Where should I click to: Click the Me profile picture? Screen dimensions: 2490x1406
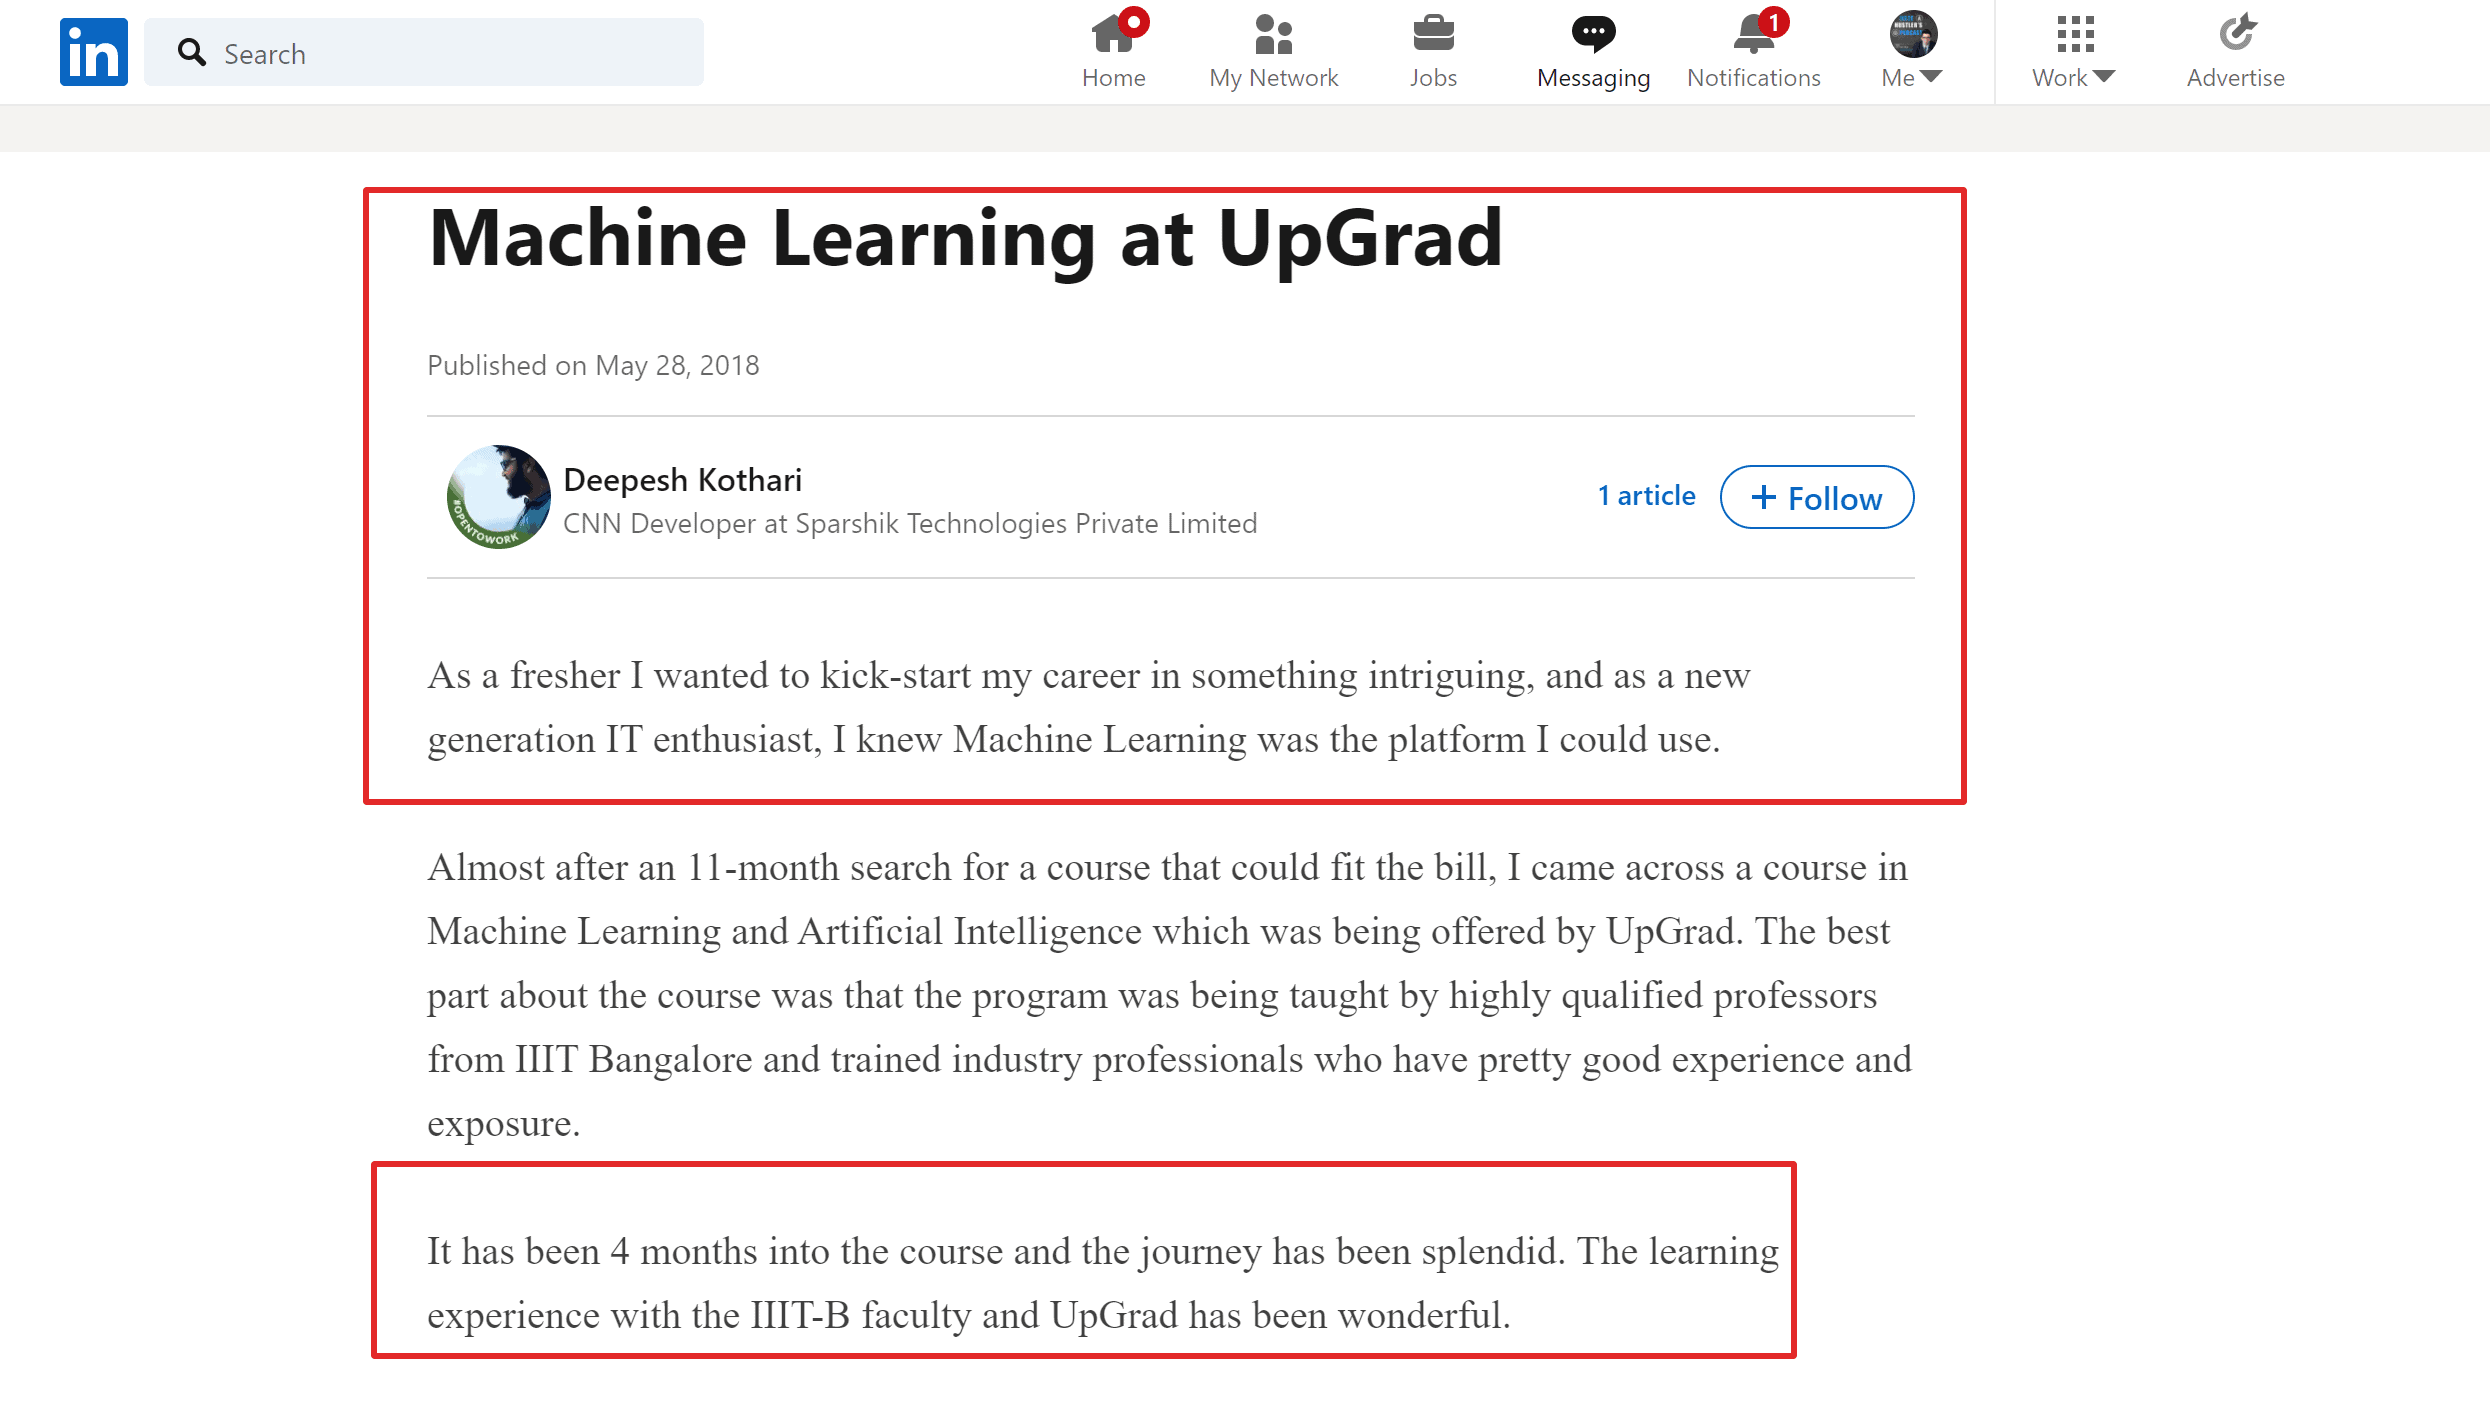[1913, 34]
